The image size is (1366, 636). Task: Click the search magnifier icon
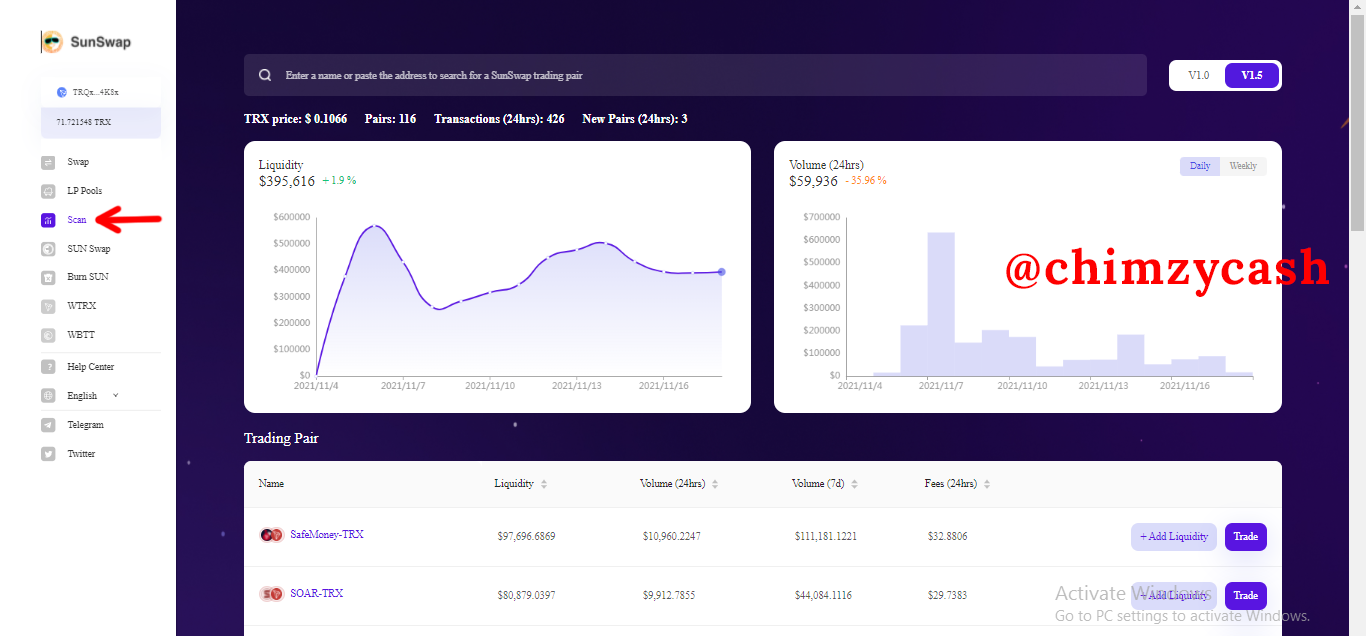coord(265,75)
